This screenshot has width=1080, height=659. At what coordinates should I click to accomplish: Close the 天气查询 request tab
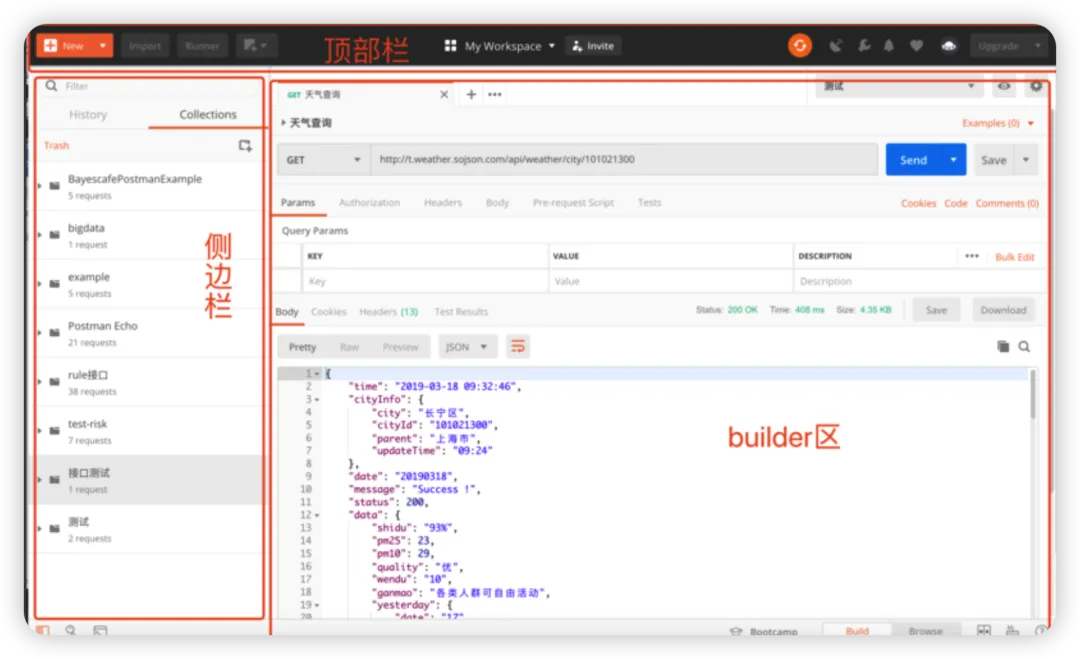pos(444,94)
